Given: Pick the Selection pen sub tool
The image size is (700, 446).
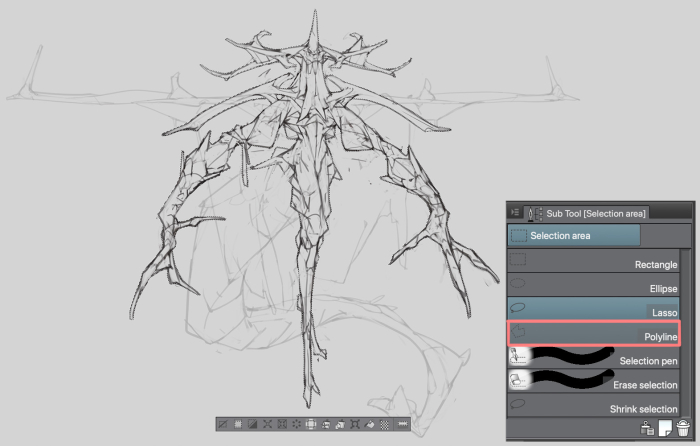Looking at the screenshot, I should pos(590,358).
